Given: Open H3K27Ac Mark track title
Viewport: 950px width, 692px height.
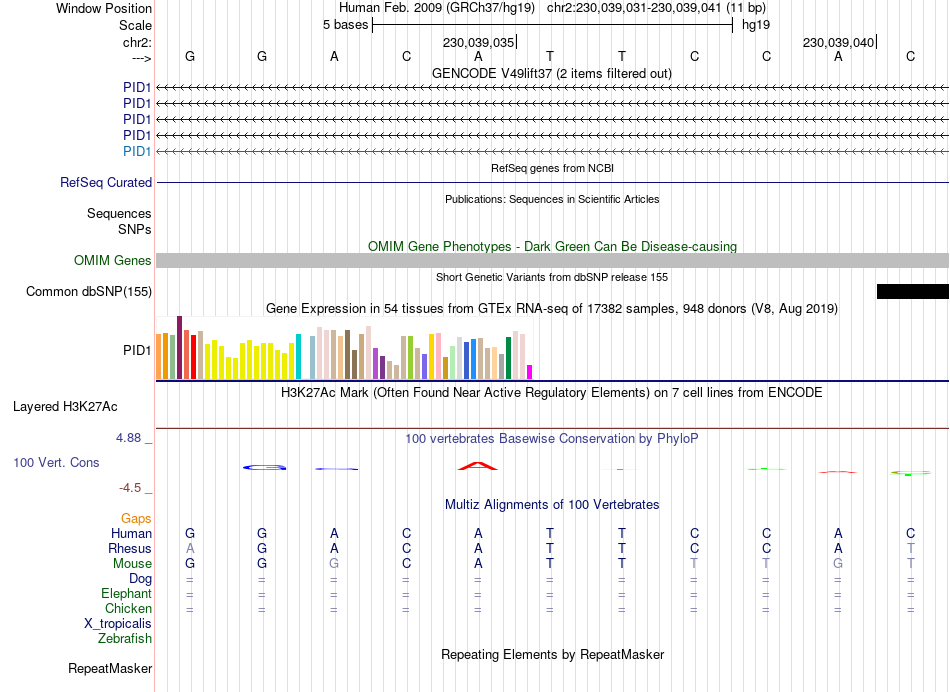Looking at the screenshot, I should point(551,393).
